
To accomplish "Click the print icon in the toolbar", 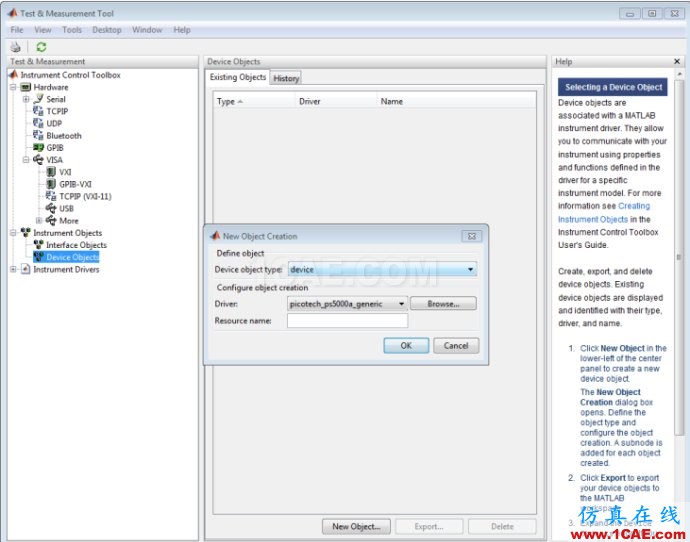I will pyautogui.click(x=15, y=47).
